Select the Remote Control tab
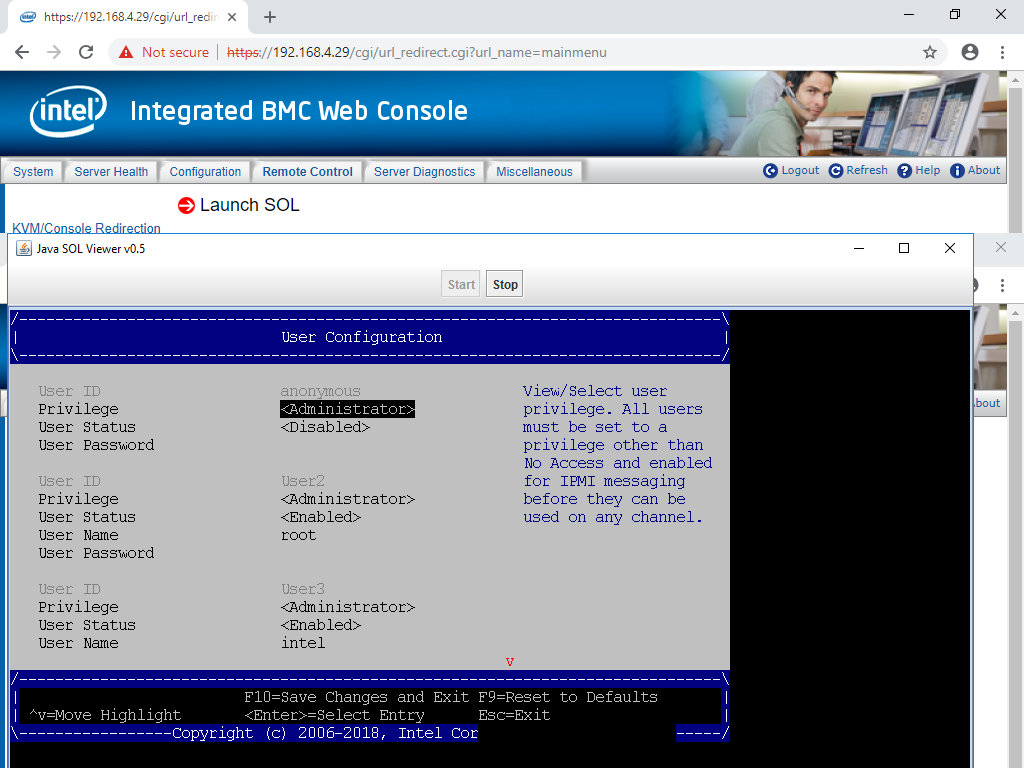The image size is (1024, 768). [x=308, y=172]
